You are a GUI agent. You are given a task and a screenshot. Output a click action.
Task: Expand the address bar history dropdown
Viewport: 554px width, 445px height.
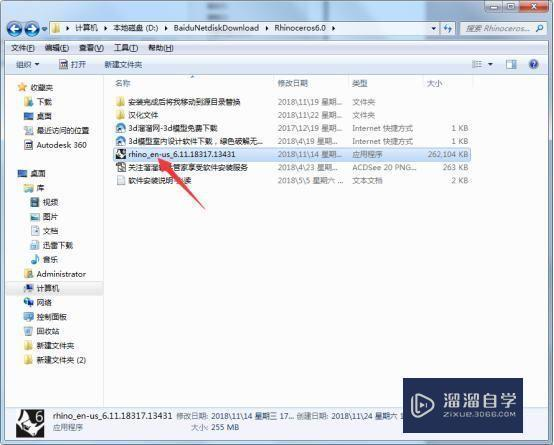pyautogui.click(x=434, y=28)
